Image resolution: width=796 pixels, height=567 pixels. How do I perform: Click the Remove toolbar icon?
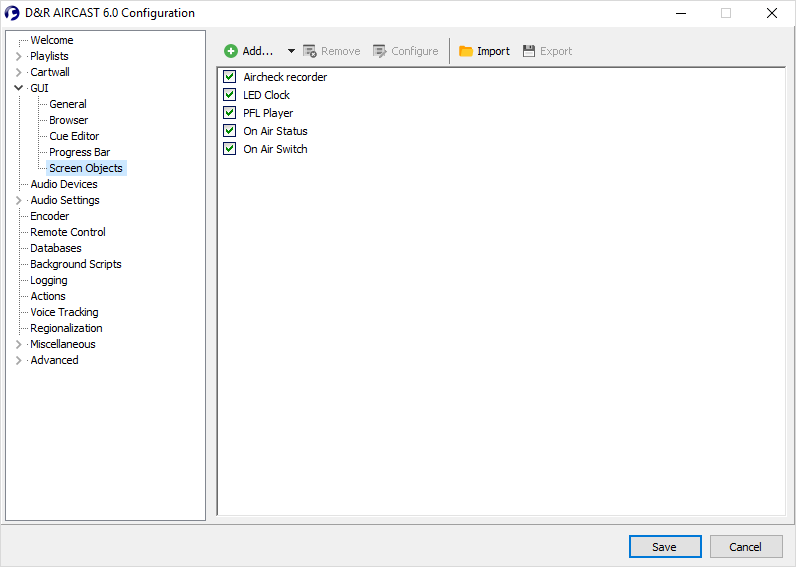click(x=310, y=51)
